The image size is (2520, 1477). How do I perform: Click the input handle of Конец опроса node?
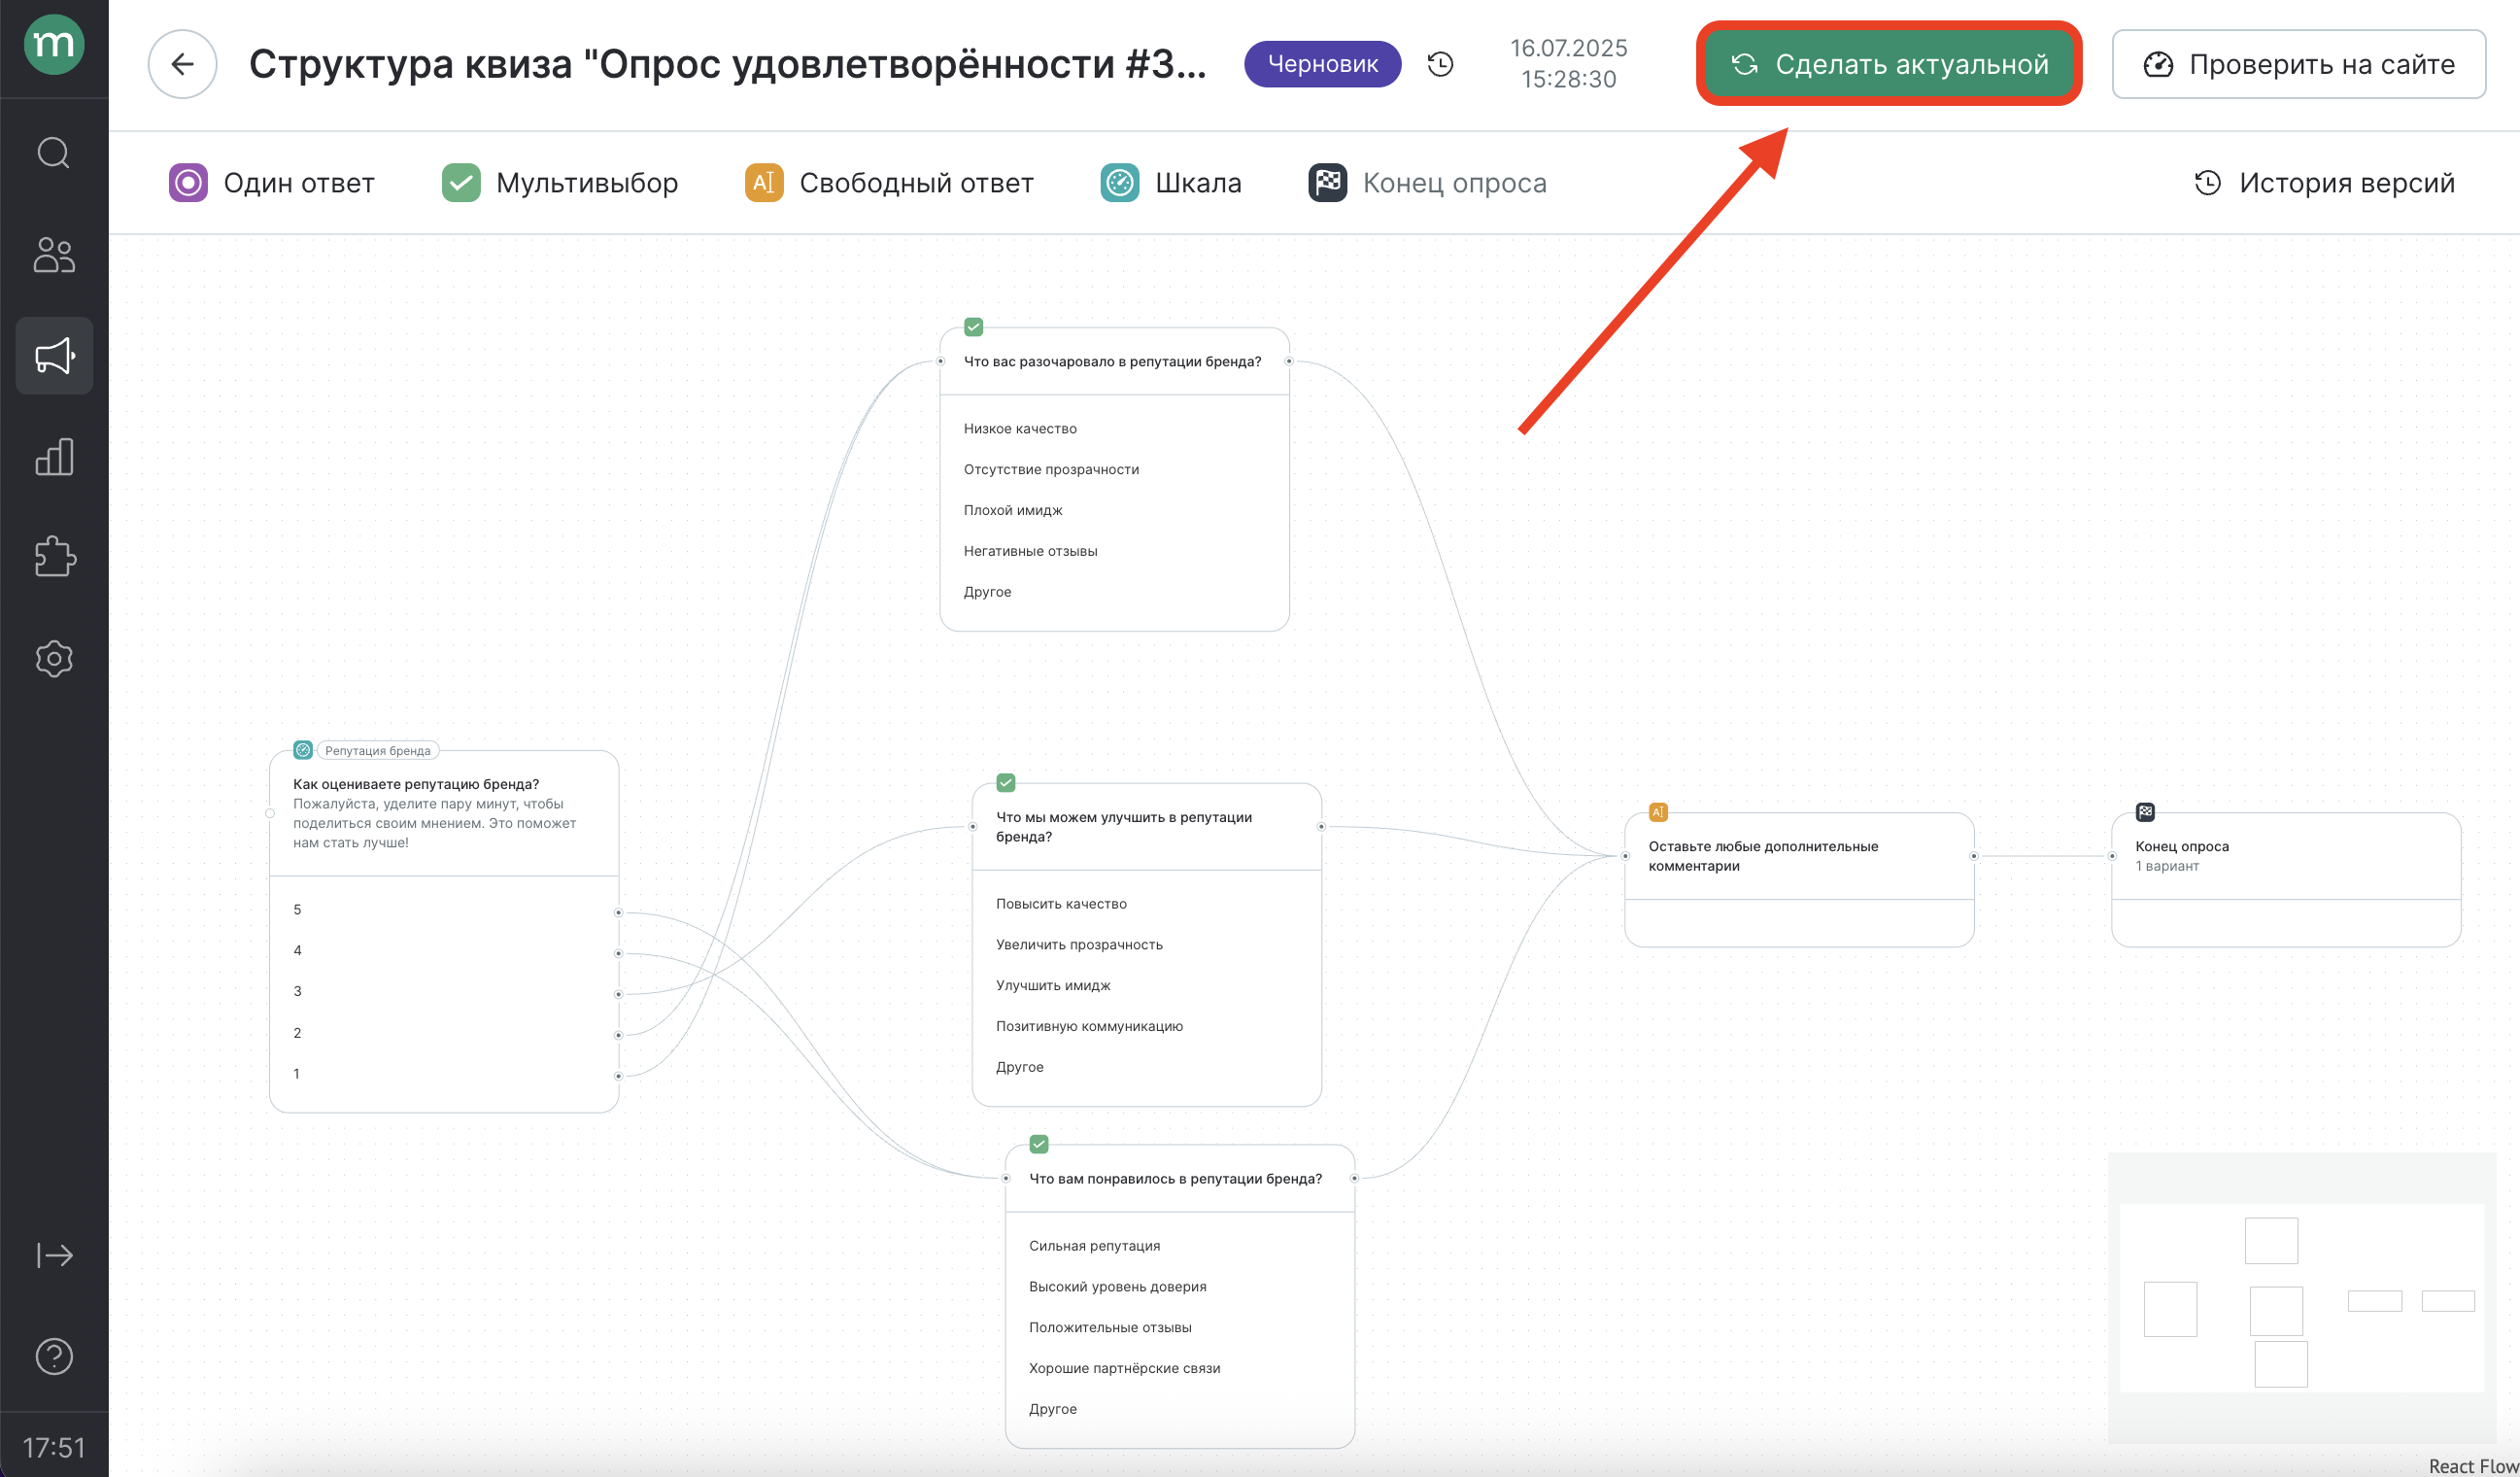[2112, 856]
